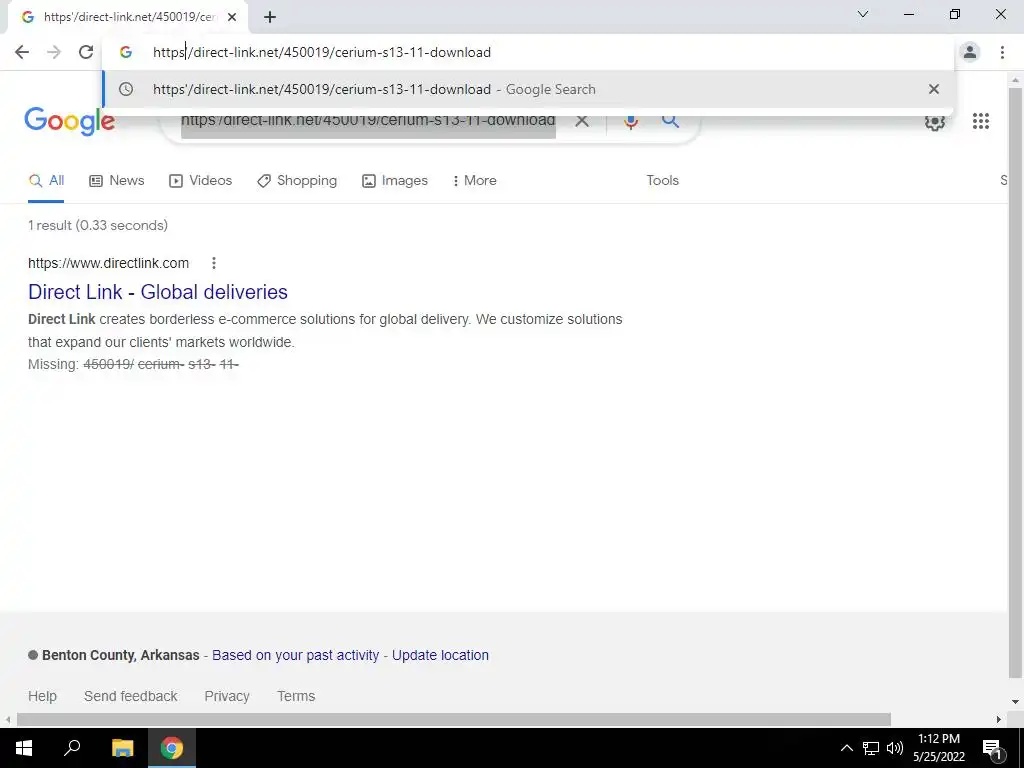Click the Chrome taskbar icon
Viewport: 1024px width, 768px height.
click(172, 748)
